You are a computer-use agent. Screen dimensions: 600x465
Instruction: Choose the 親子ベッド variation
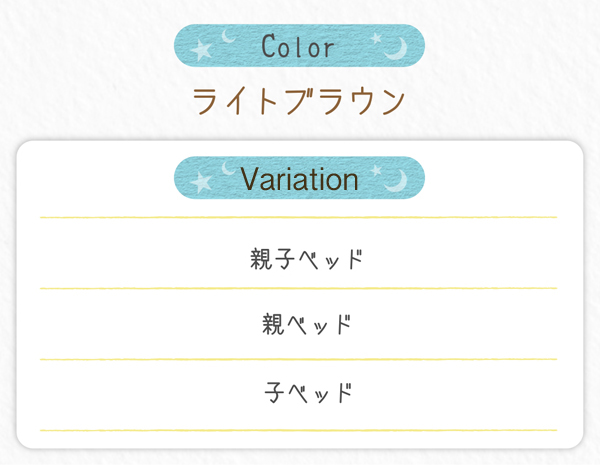click(307, 259)
